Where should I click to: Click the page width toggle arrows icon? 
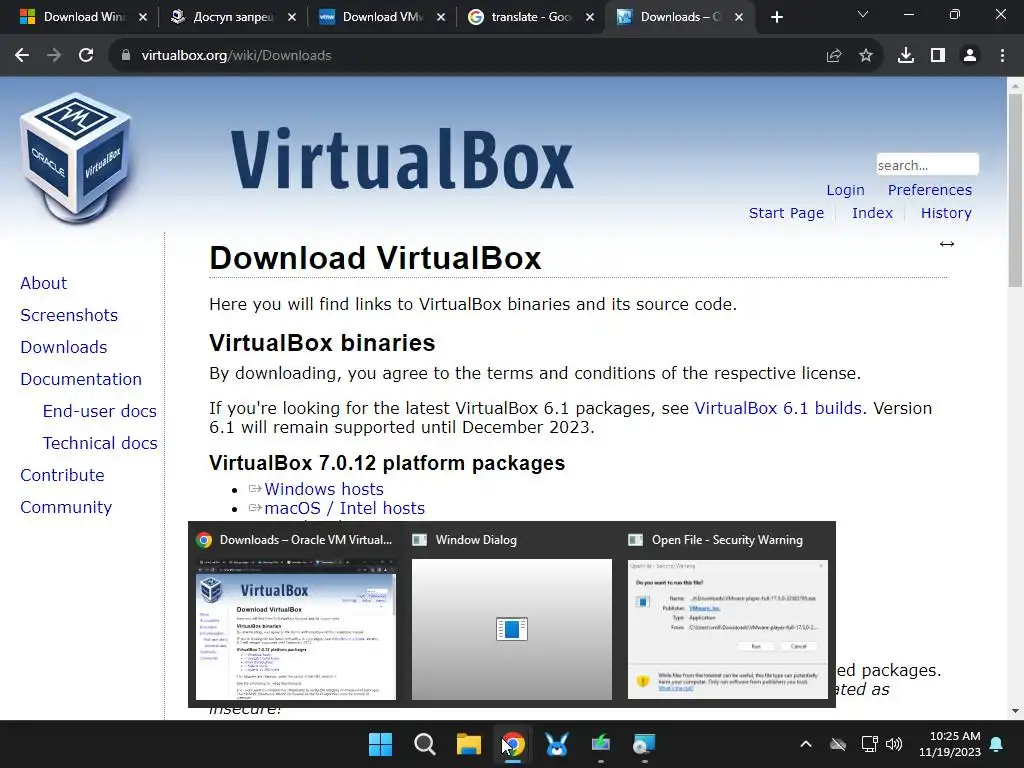point(947,244)
